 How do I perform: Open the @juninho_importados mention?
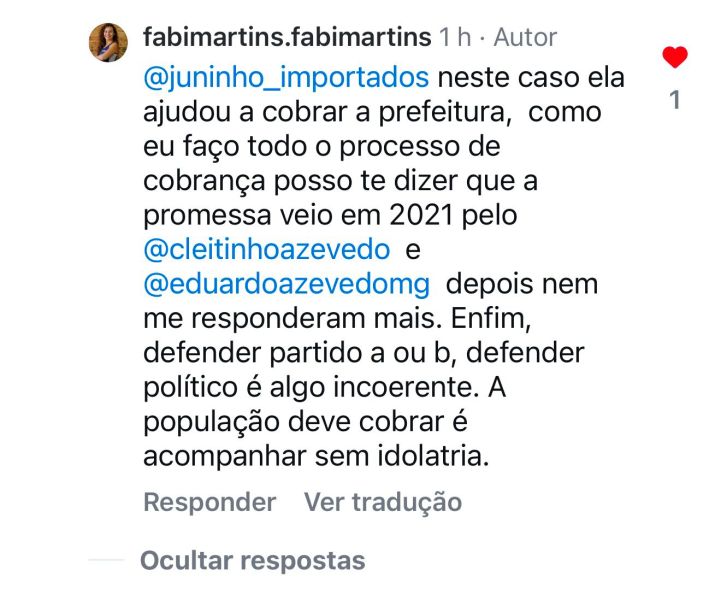tap(286, 78)
